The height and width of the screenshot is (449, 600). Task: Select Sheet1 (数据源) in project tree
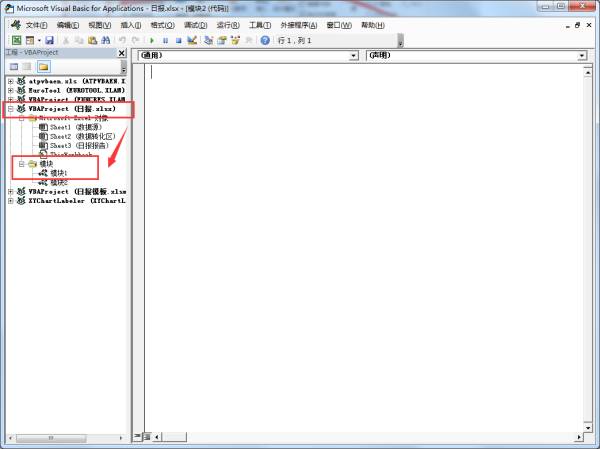pyautogui.click(x=71, y=127)
